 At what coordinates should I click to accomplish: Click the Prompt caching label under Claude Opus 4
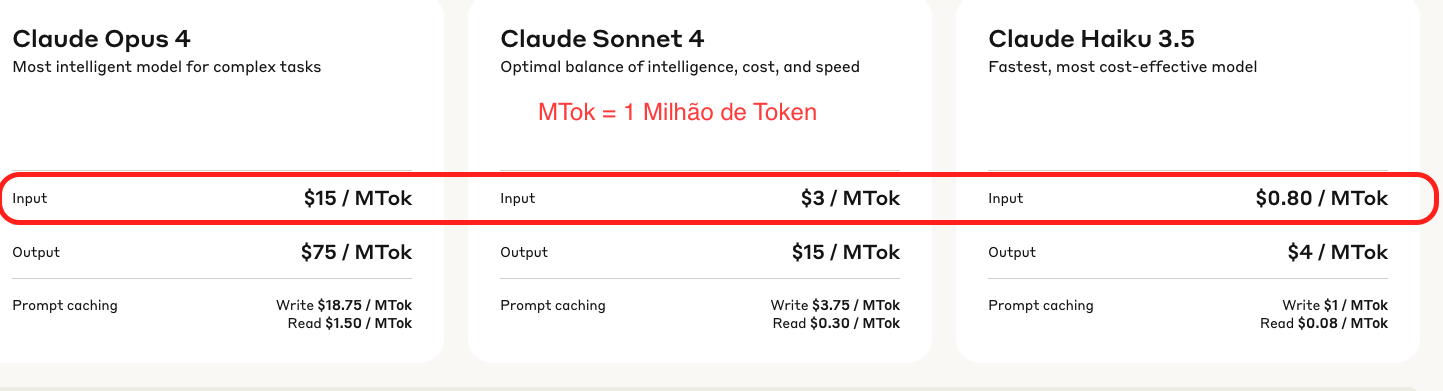[x=65, y=305]
